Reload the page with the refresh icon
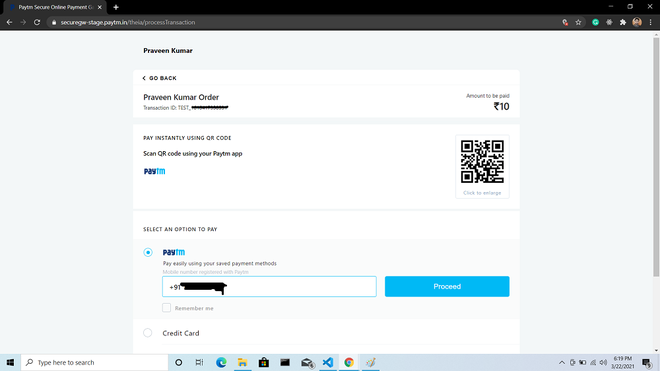Screen dimensions: 660x371 (37, 22)
